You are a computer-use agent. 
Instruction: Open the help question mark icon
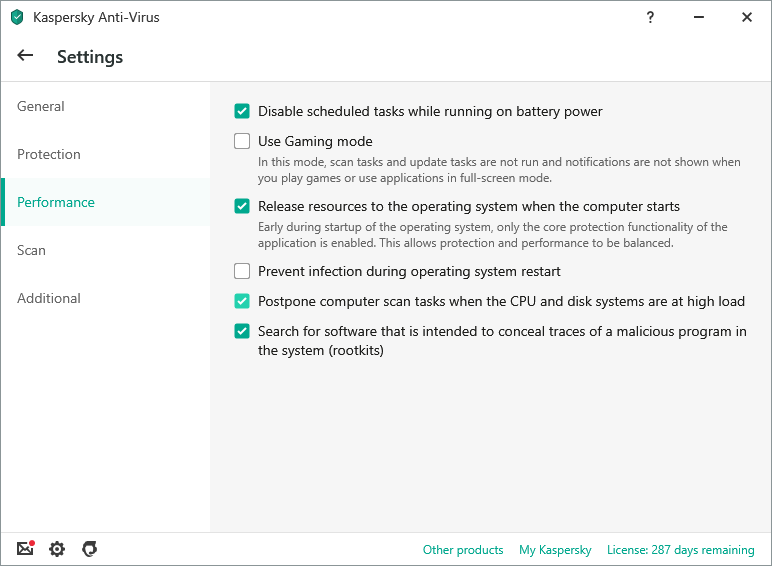point(651,17)
